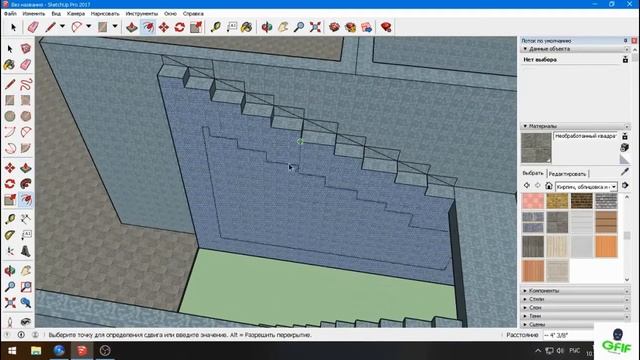Select the Freehand drawing tool

click(x=26, y=84)
